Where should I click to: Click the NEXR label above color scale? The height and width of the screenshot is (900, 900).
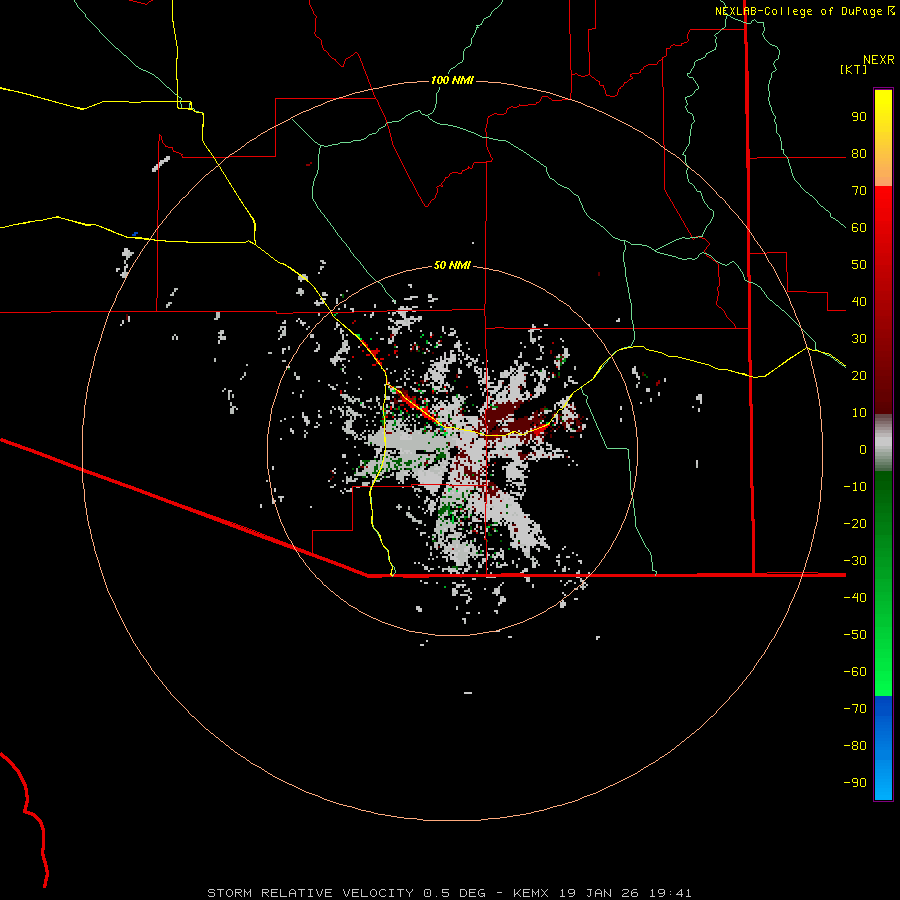point(879,60)
